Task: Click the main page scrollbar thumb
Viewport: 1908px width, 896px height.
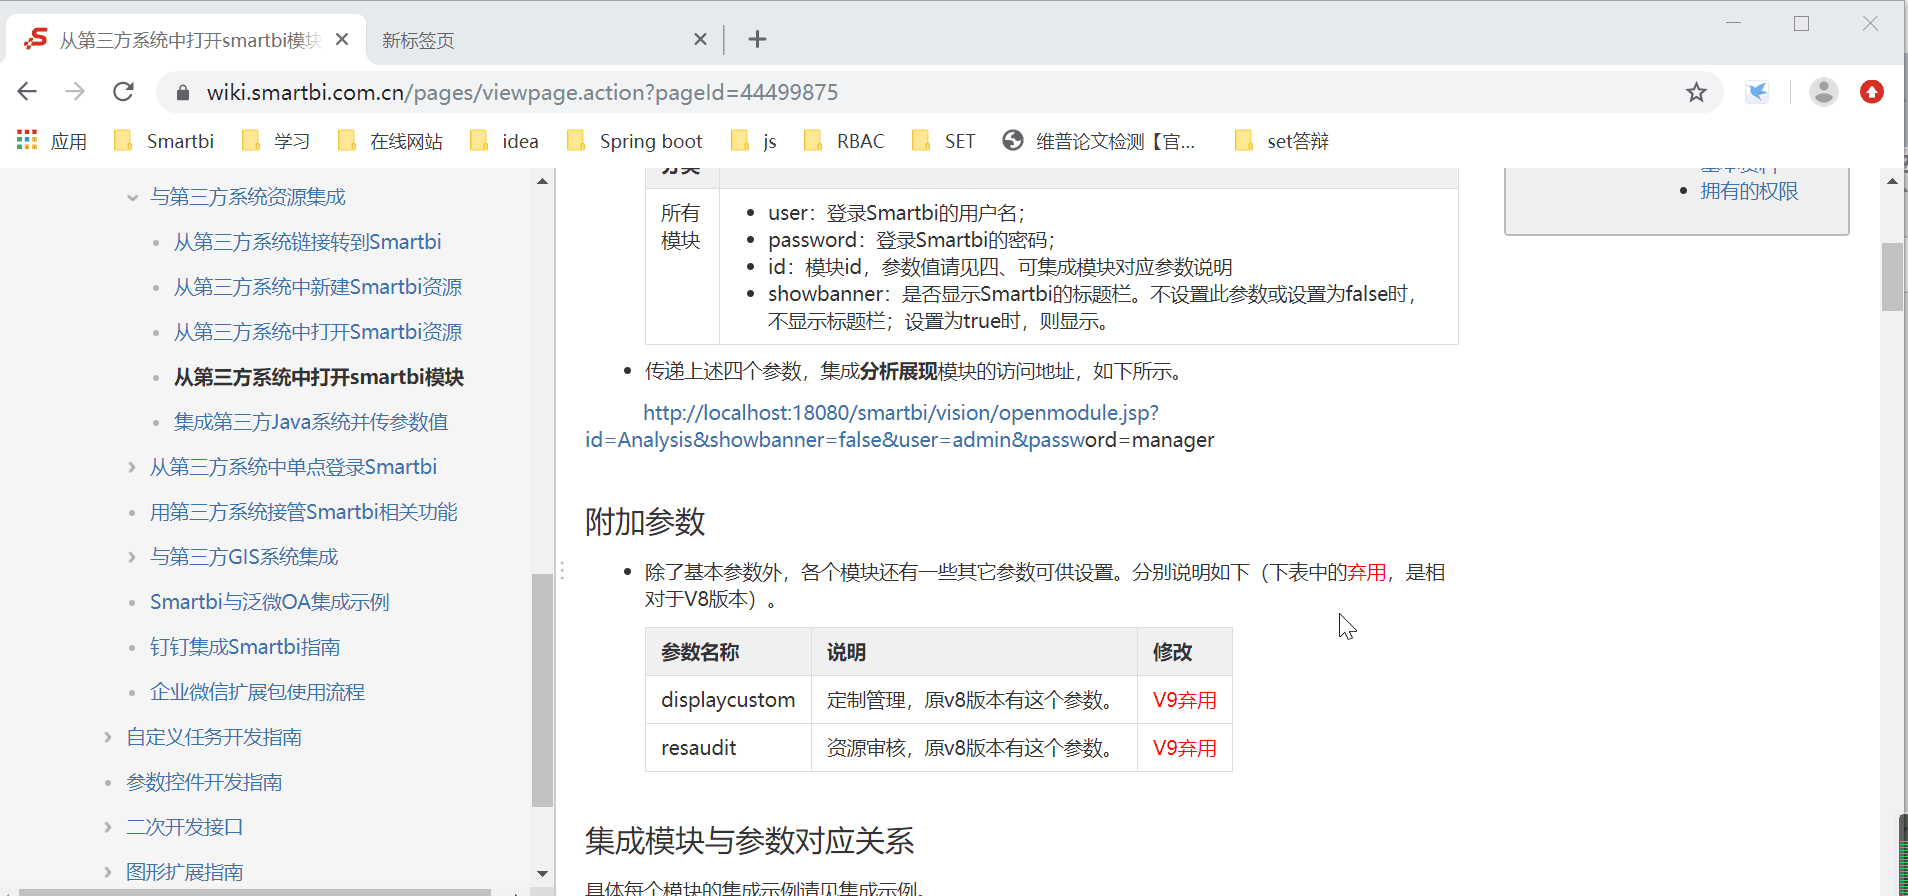Action: coord(1892,277)
